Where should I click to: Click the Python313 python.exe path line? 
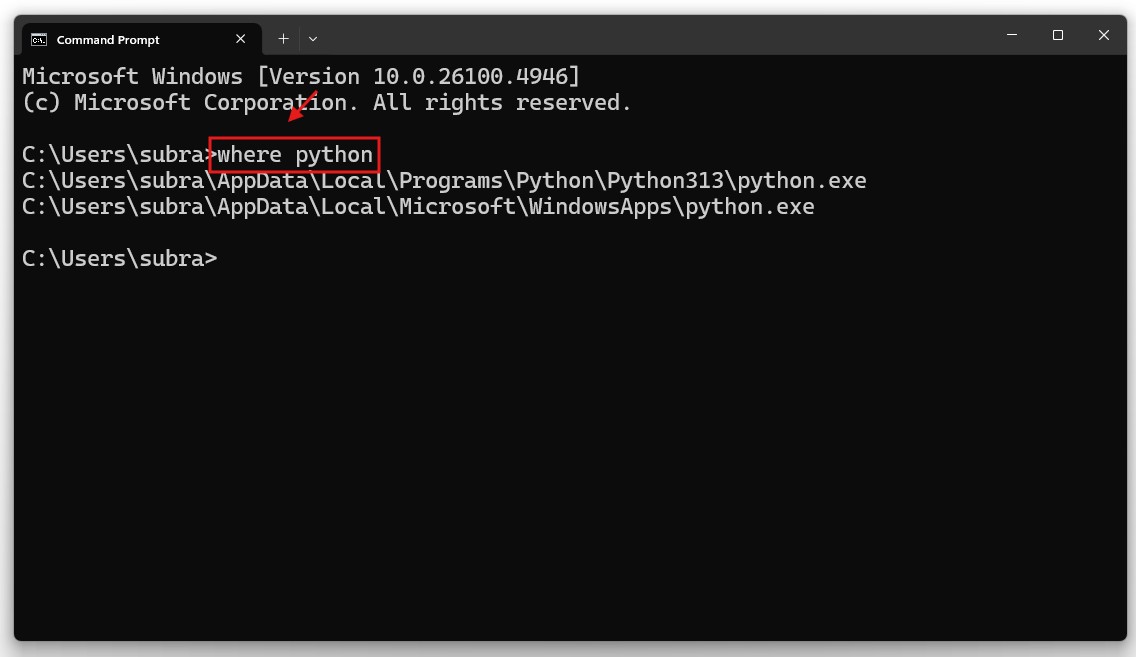coord(444,181)
